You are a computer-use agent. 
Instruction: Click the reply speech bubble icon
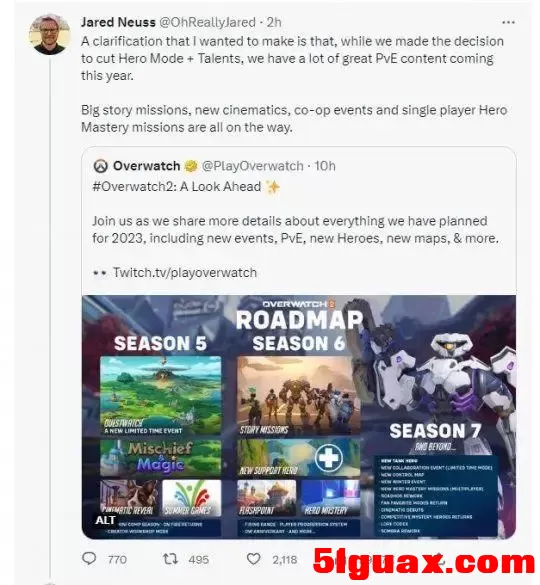[89, 559]
